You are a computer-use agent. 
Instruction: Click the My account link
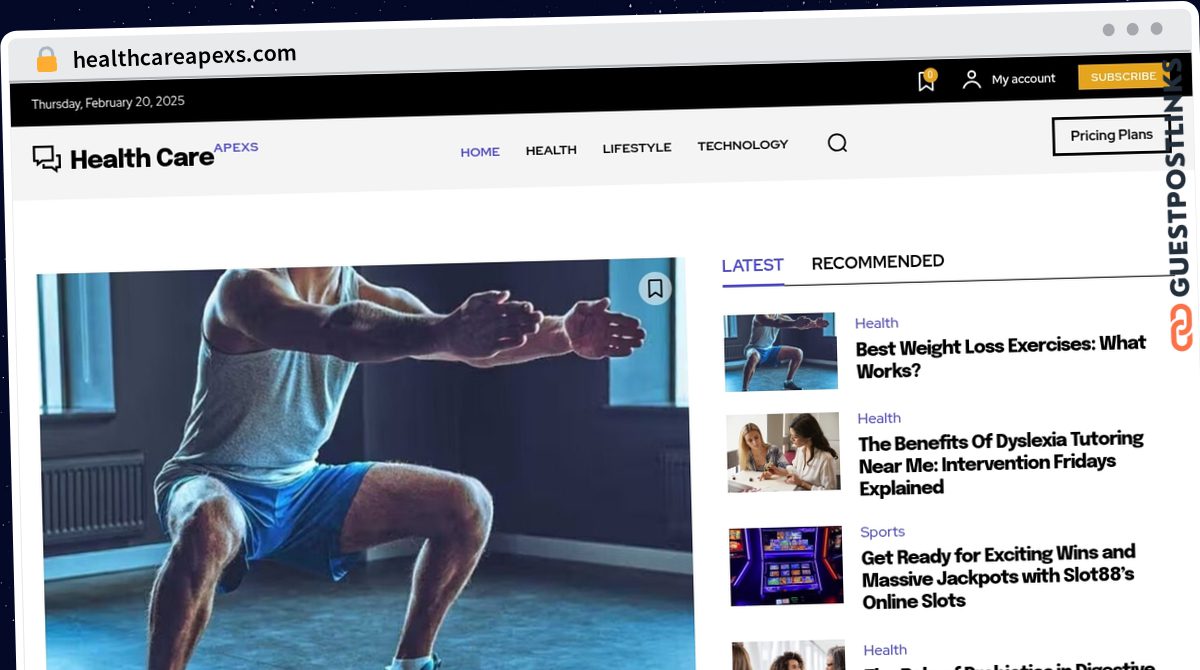coord(1023,79)
